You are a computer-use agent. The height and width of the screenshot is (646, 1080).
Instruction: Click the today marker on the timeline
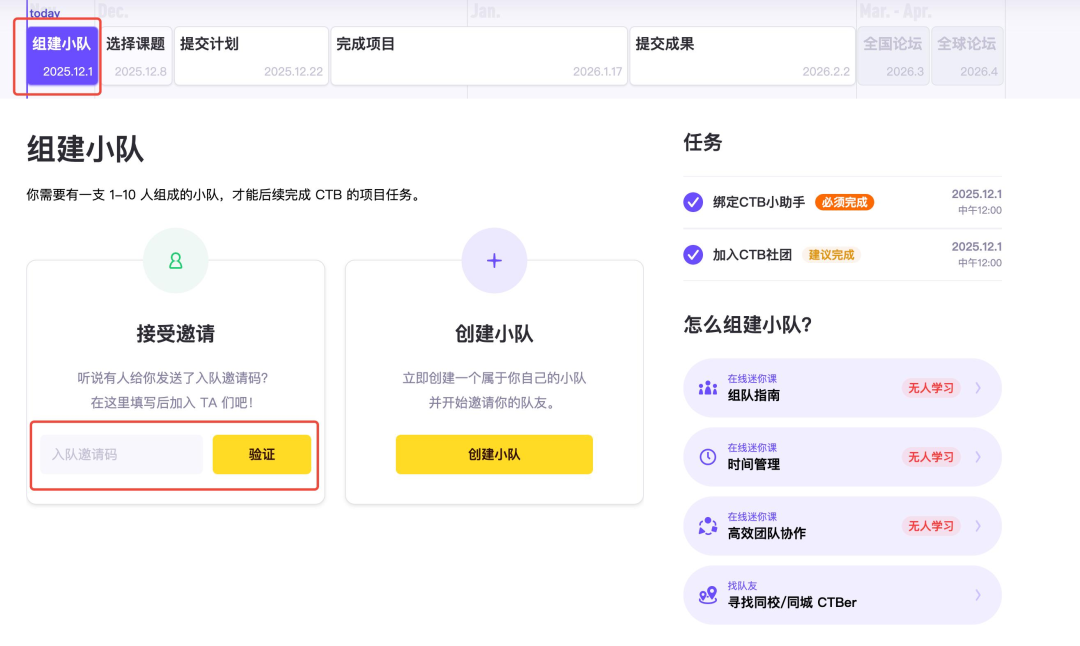pos(44,12)
